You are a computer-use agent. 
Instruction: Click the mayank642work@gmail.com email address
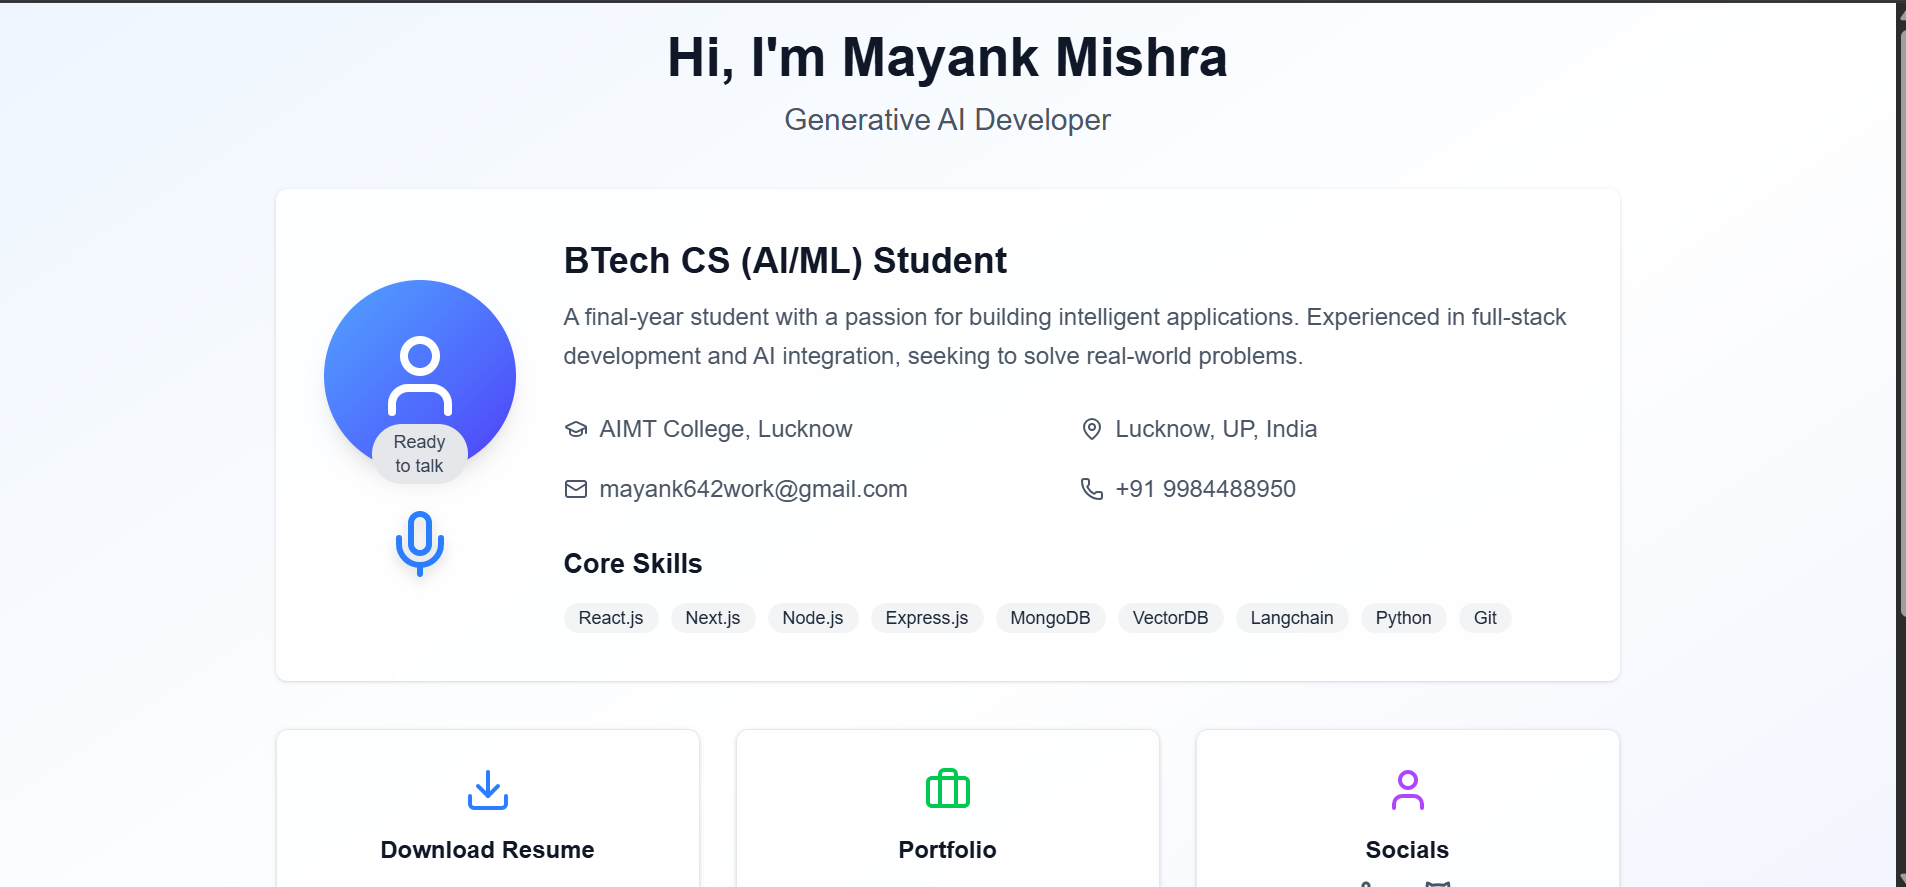pos(753,489)
